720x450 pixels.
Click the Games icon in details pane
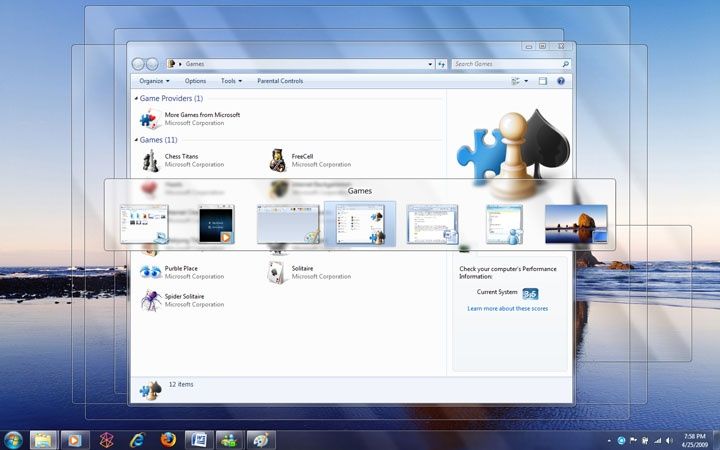point(150,390)
